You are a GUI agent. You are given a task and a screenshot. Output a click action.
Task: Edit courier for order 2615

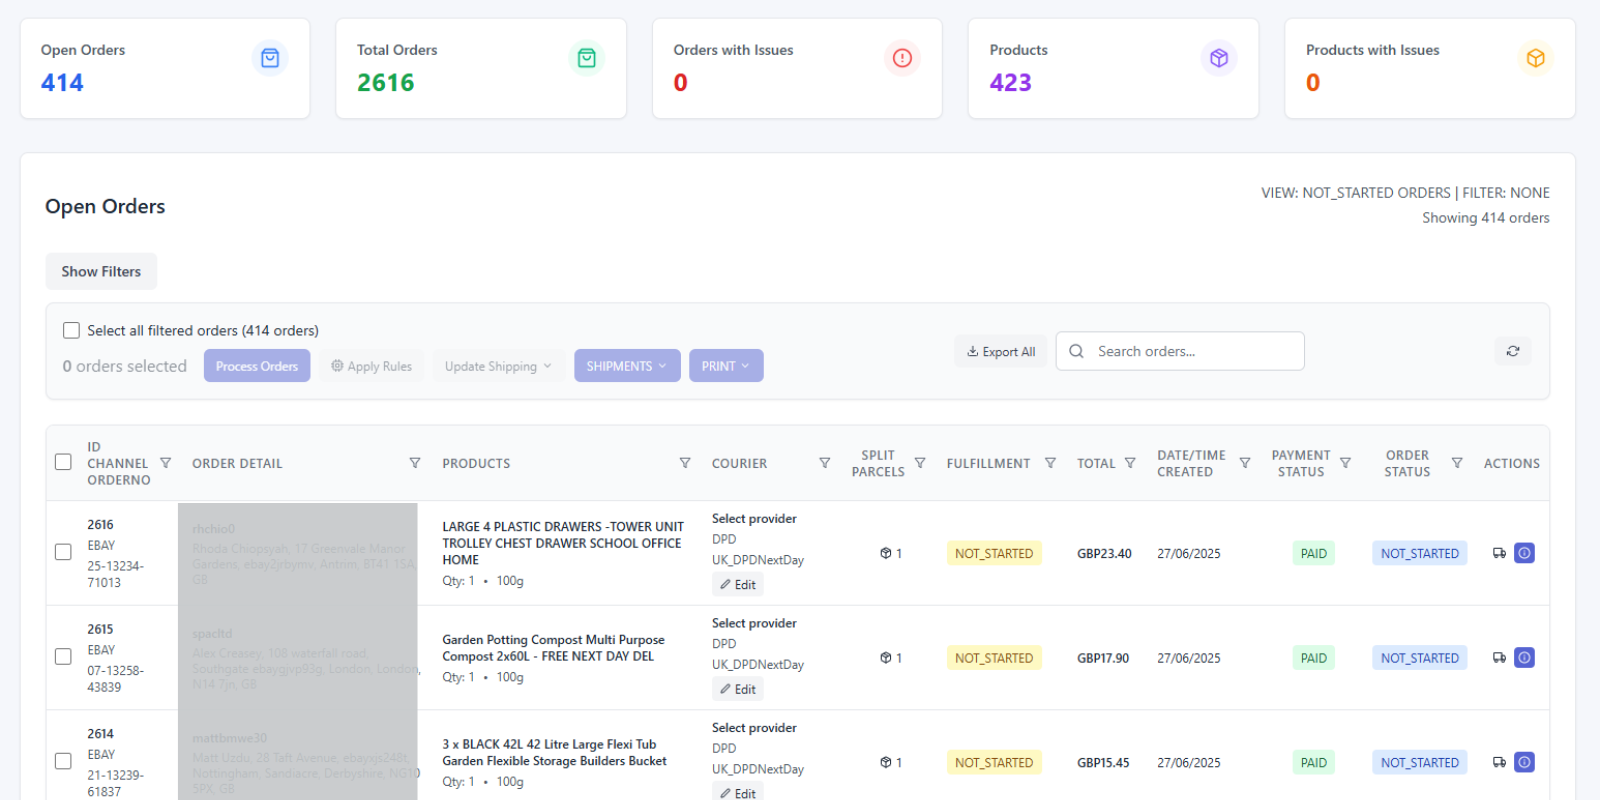click(738, 689)
